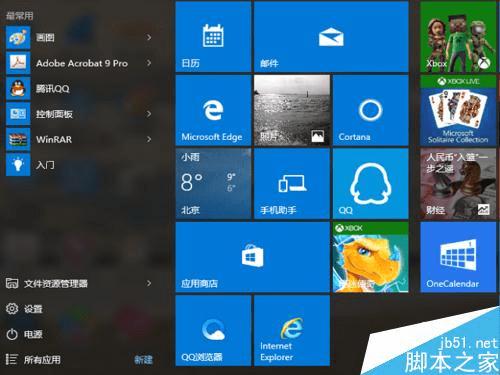Launch the QQ浏览器 tile

[x=213, y=331]
